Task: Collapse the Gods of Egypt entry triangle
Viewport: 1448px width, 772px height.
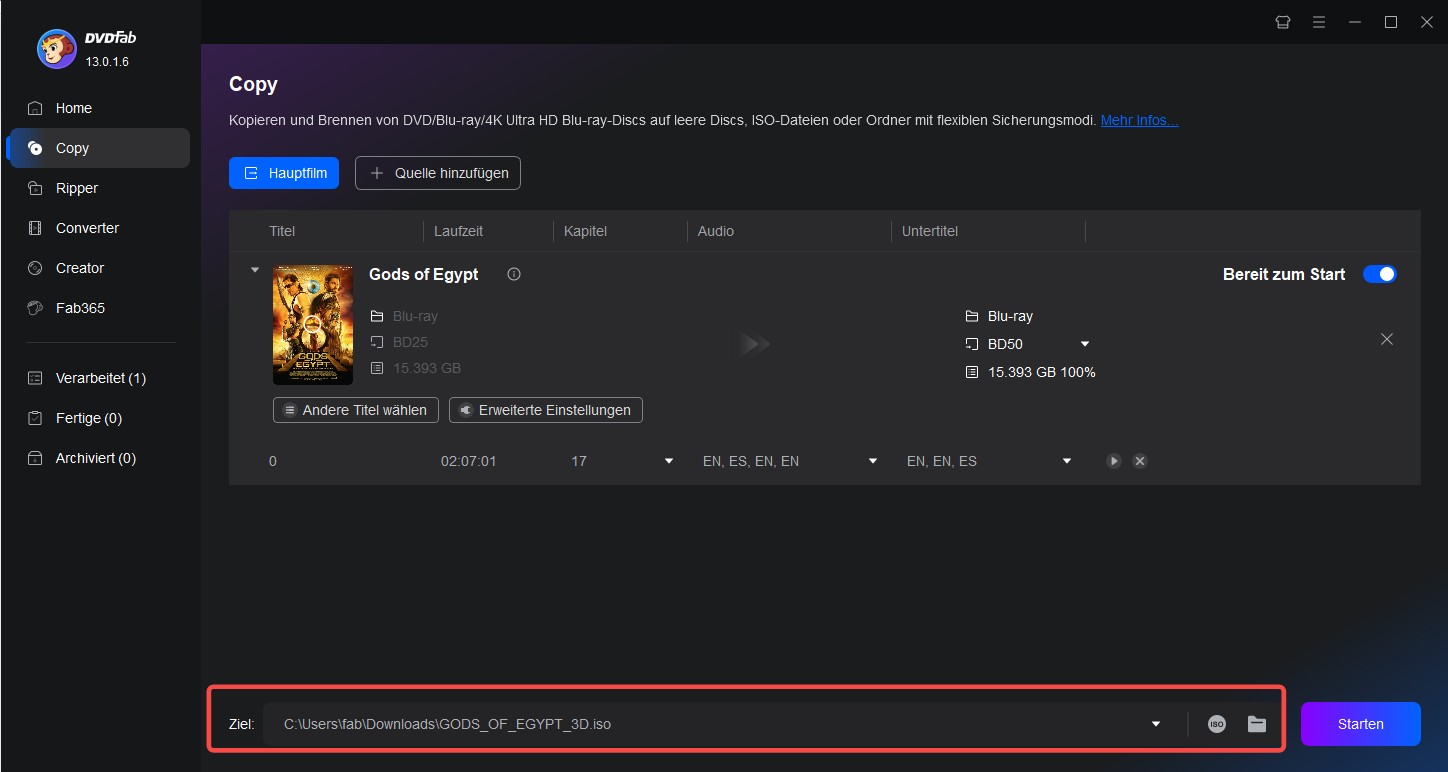Action: (x=254, y=270)
